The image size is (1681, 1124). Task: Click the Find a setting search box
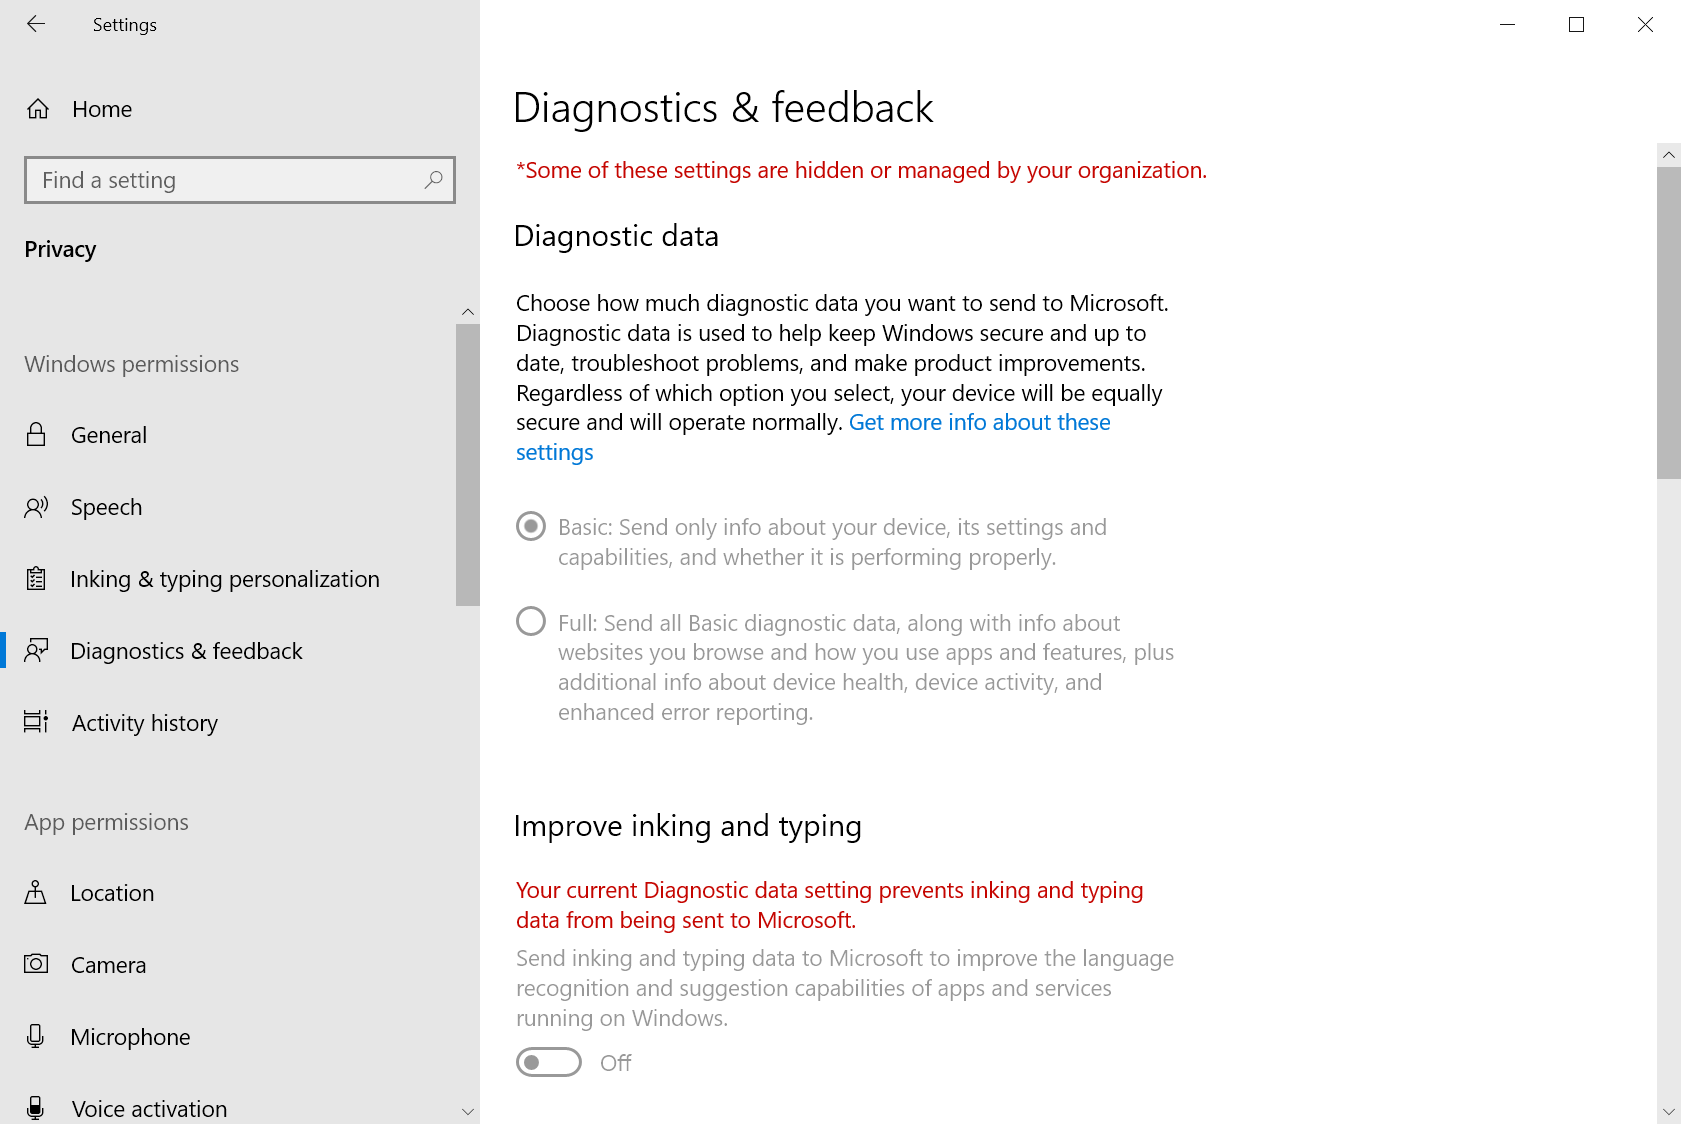(x=230, y=180)
